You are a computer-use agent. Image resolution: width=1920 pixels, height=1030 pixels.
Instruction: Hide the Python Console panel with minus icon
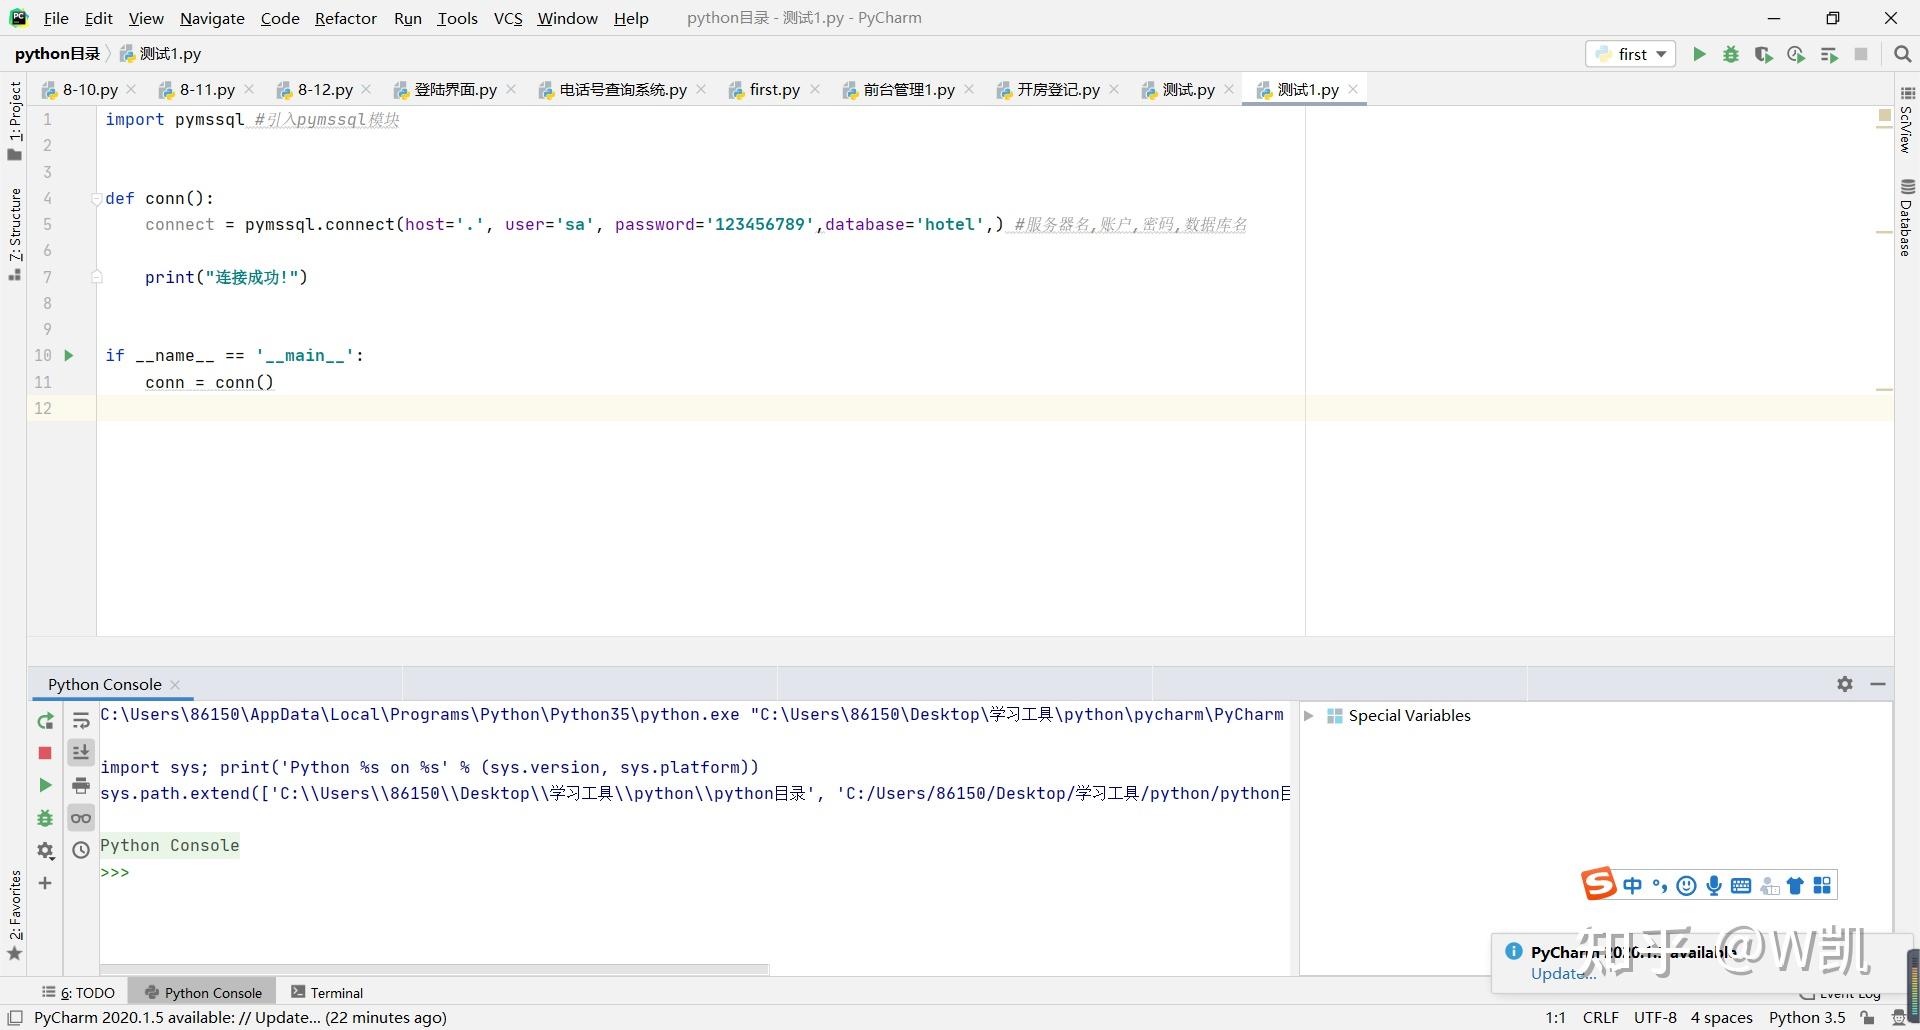[x=1878, y=684]
